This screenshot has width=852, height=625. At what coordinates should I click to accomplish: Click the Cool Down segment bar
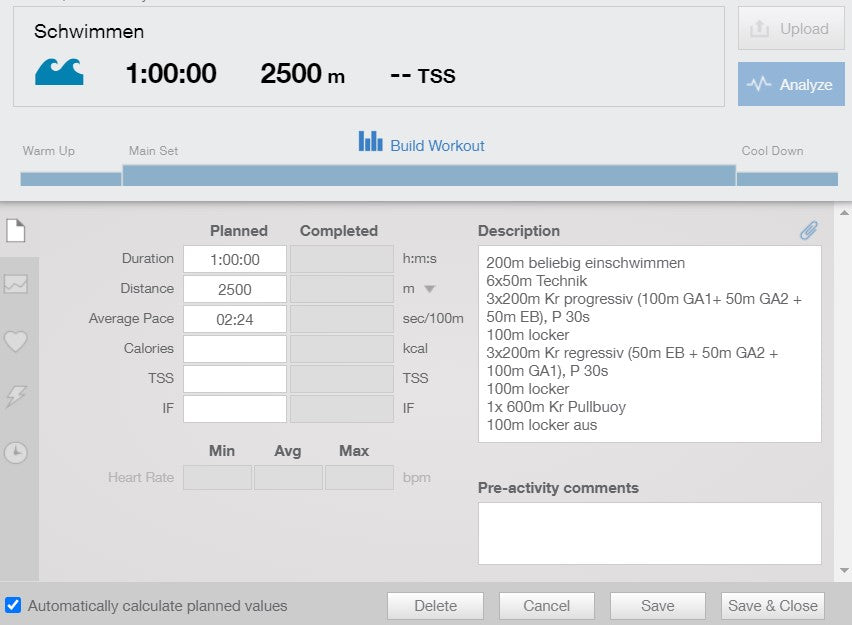click(x=788, y=178)
